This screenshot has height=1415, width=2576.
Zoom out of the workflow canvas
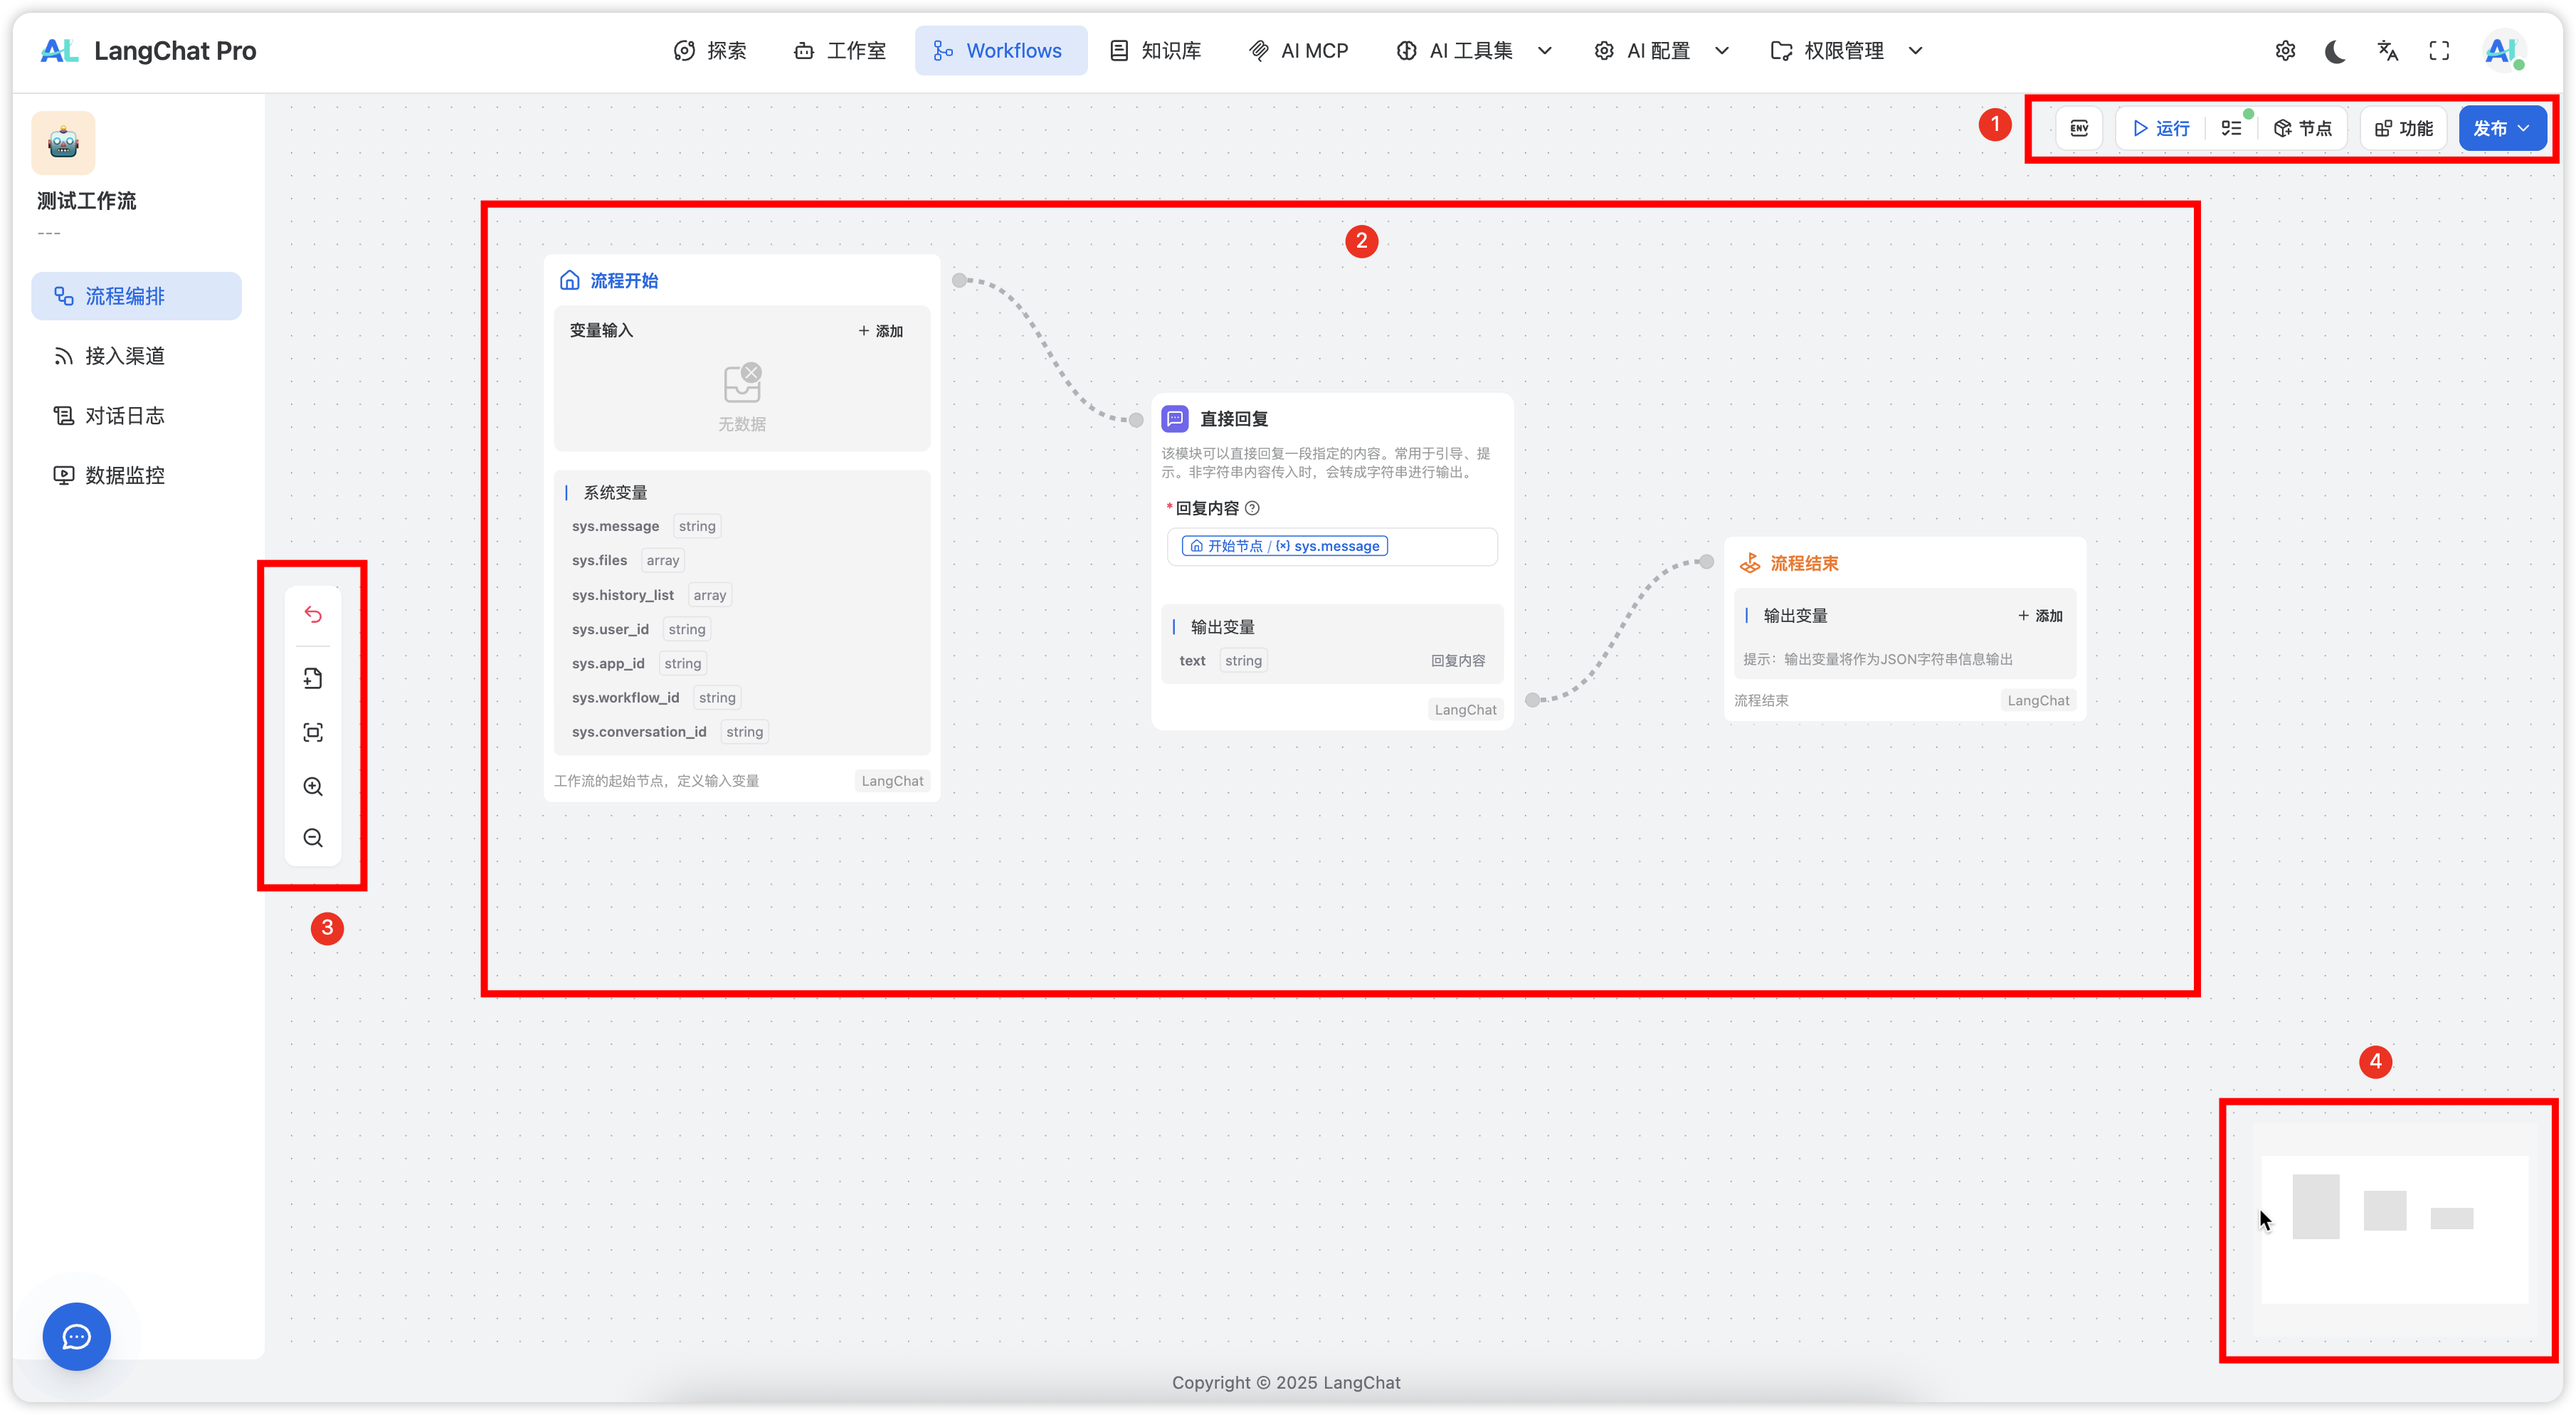(313, 838)
